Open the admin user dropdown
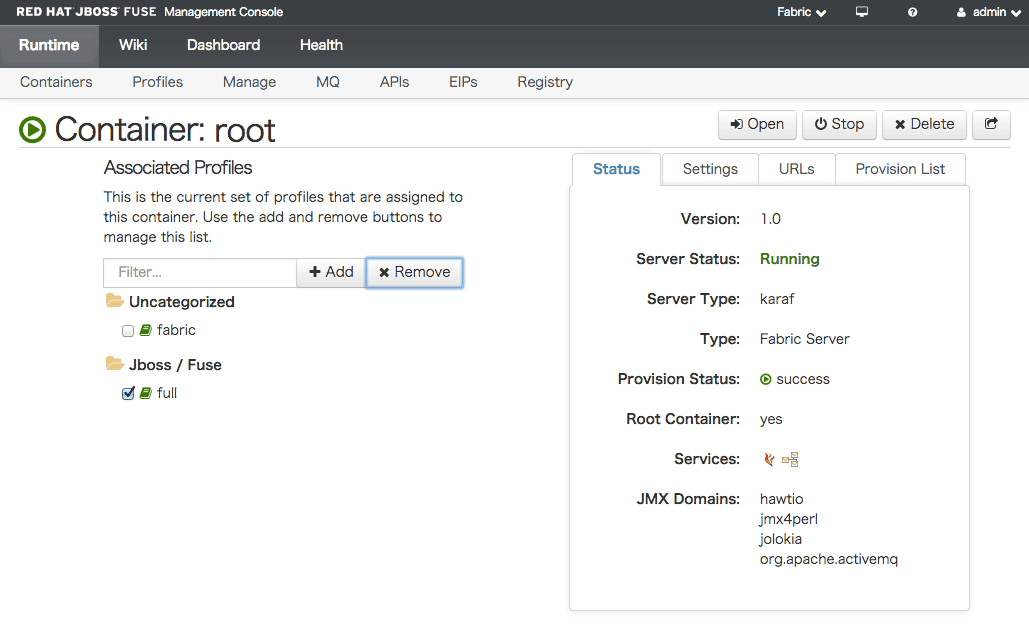1029x626 pixels. click(988, 12)
